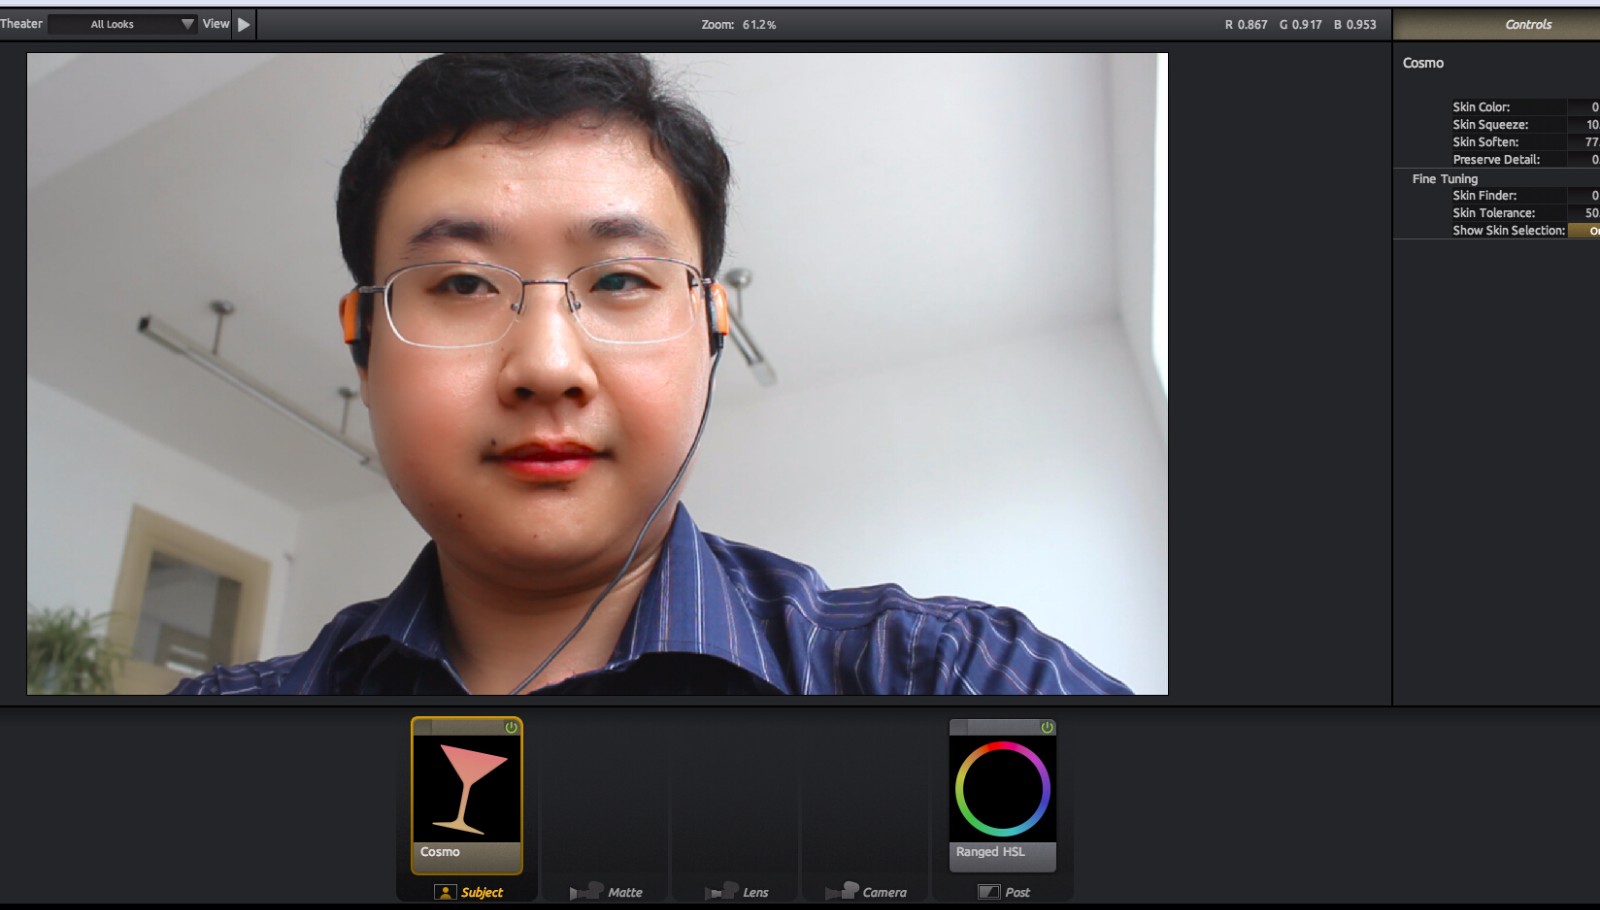The image size is (1600, 910).
Task: Click the Post section square icon
Action: 989,892
